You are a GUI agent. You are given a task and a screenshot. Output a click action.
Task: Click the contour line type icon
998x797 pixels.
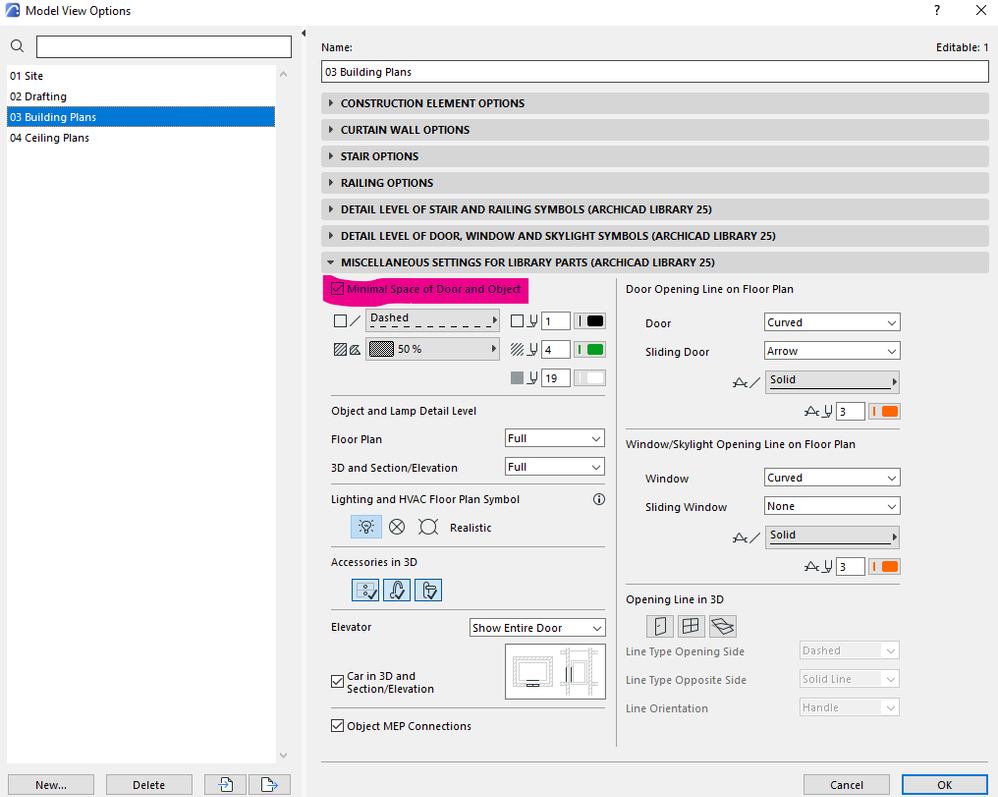pos(347,321)
